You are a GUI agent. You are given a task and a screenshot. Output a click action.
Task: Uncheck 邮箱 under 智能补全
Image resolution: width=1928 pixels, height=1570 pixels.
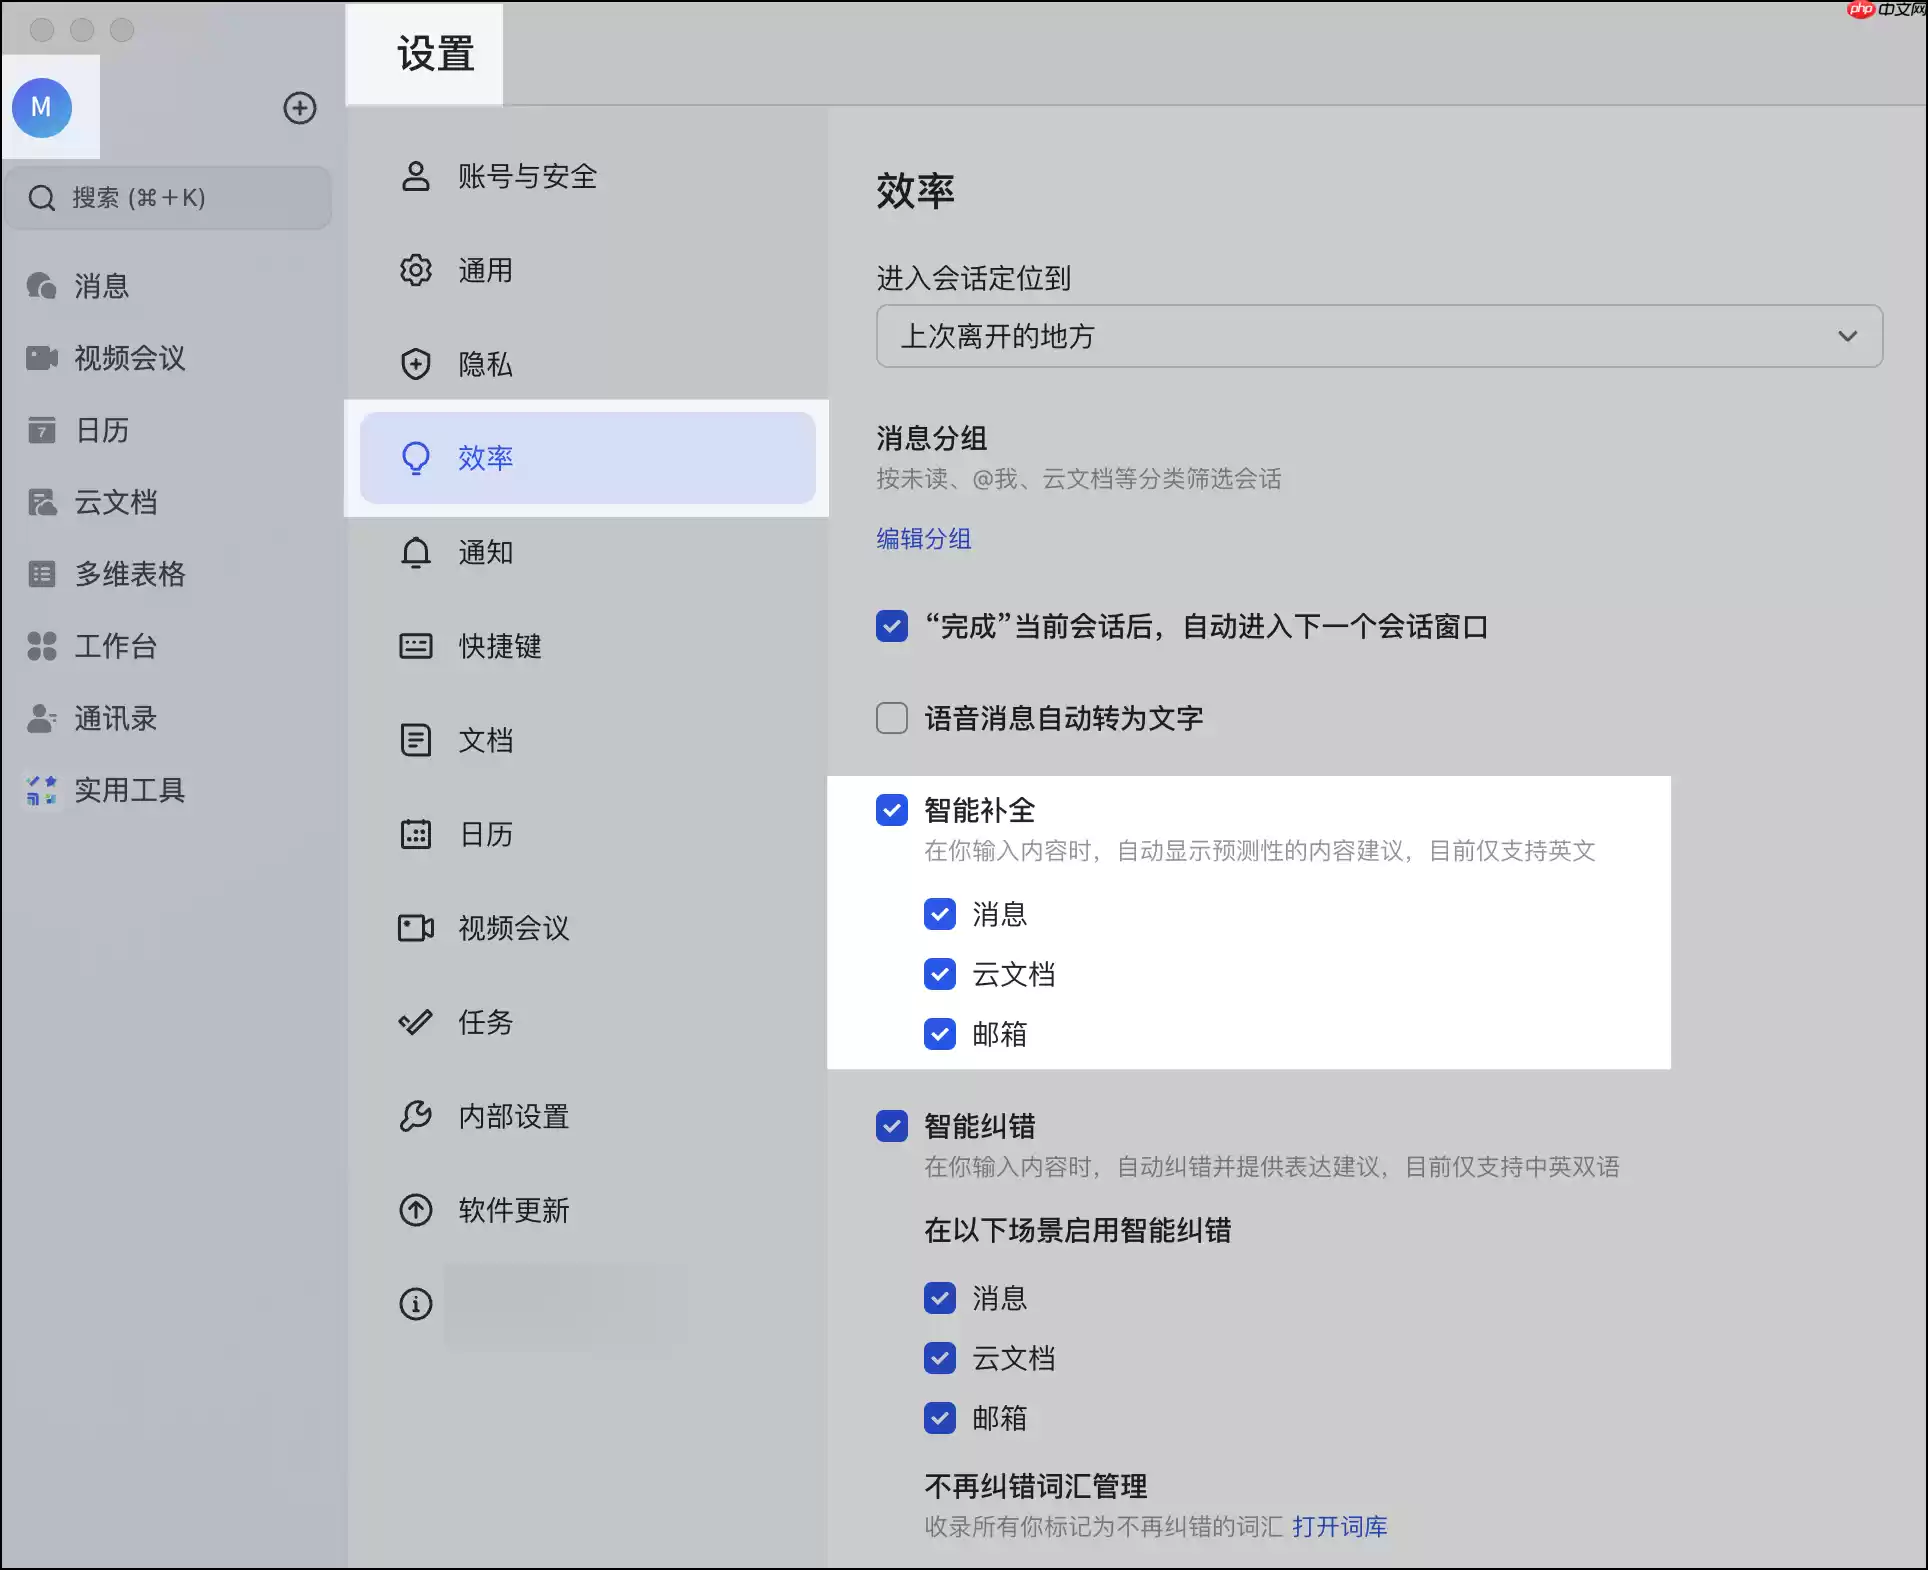pos(939,1034)
